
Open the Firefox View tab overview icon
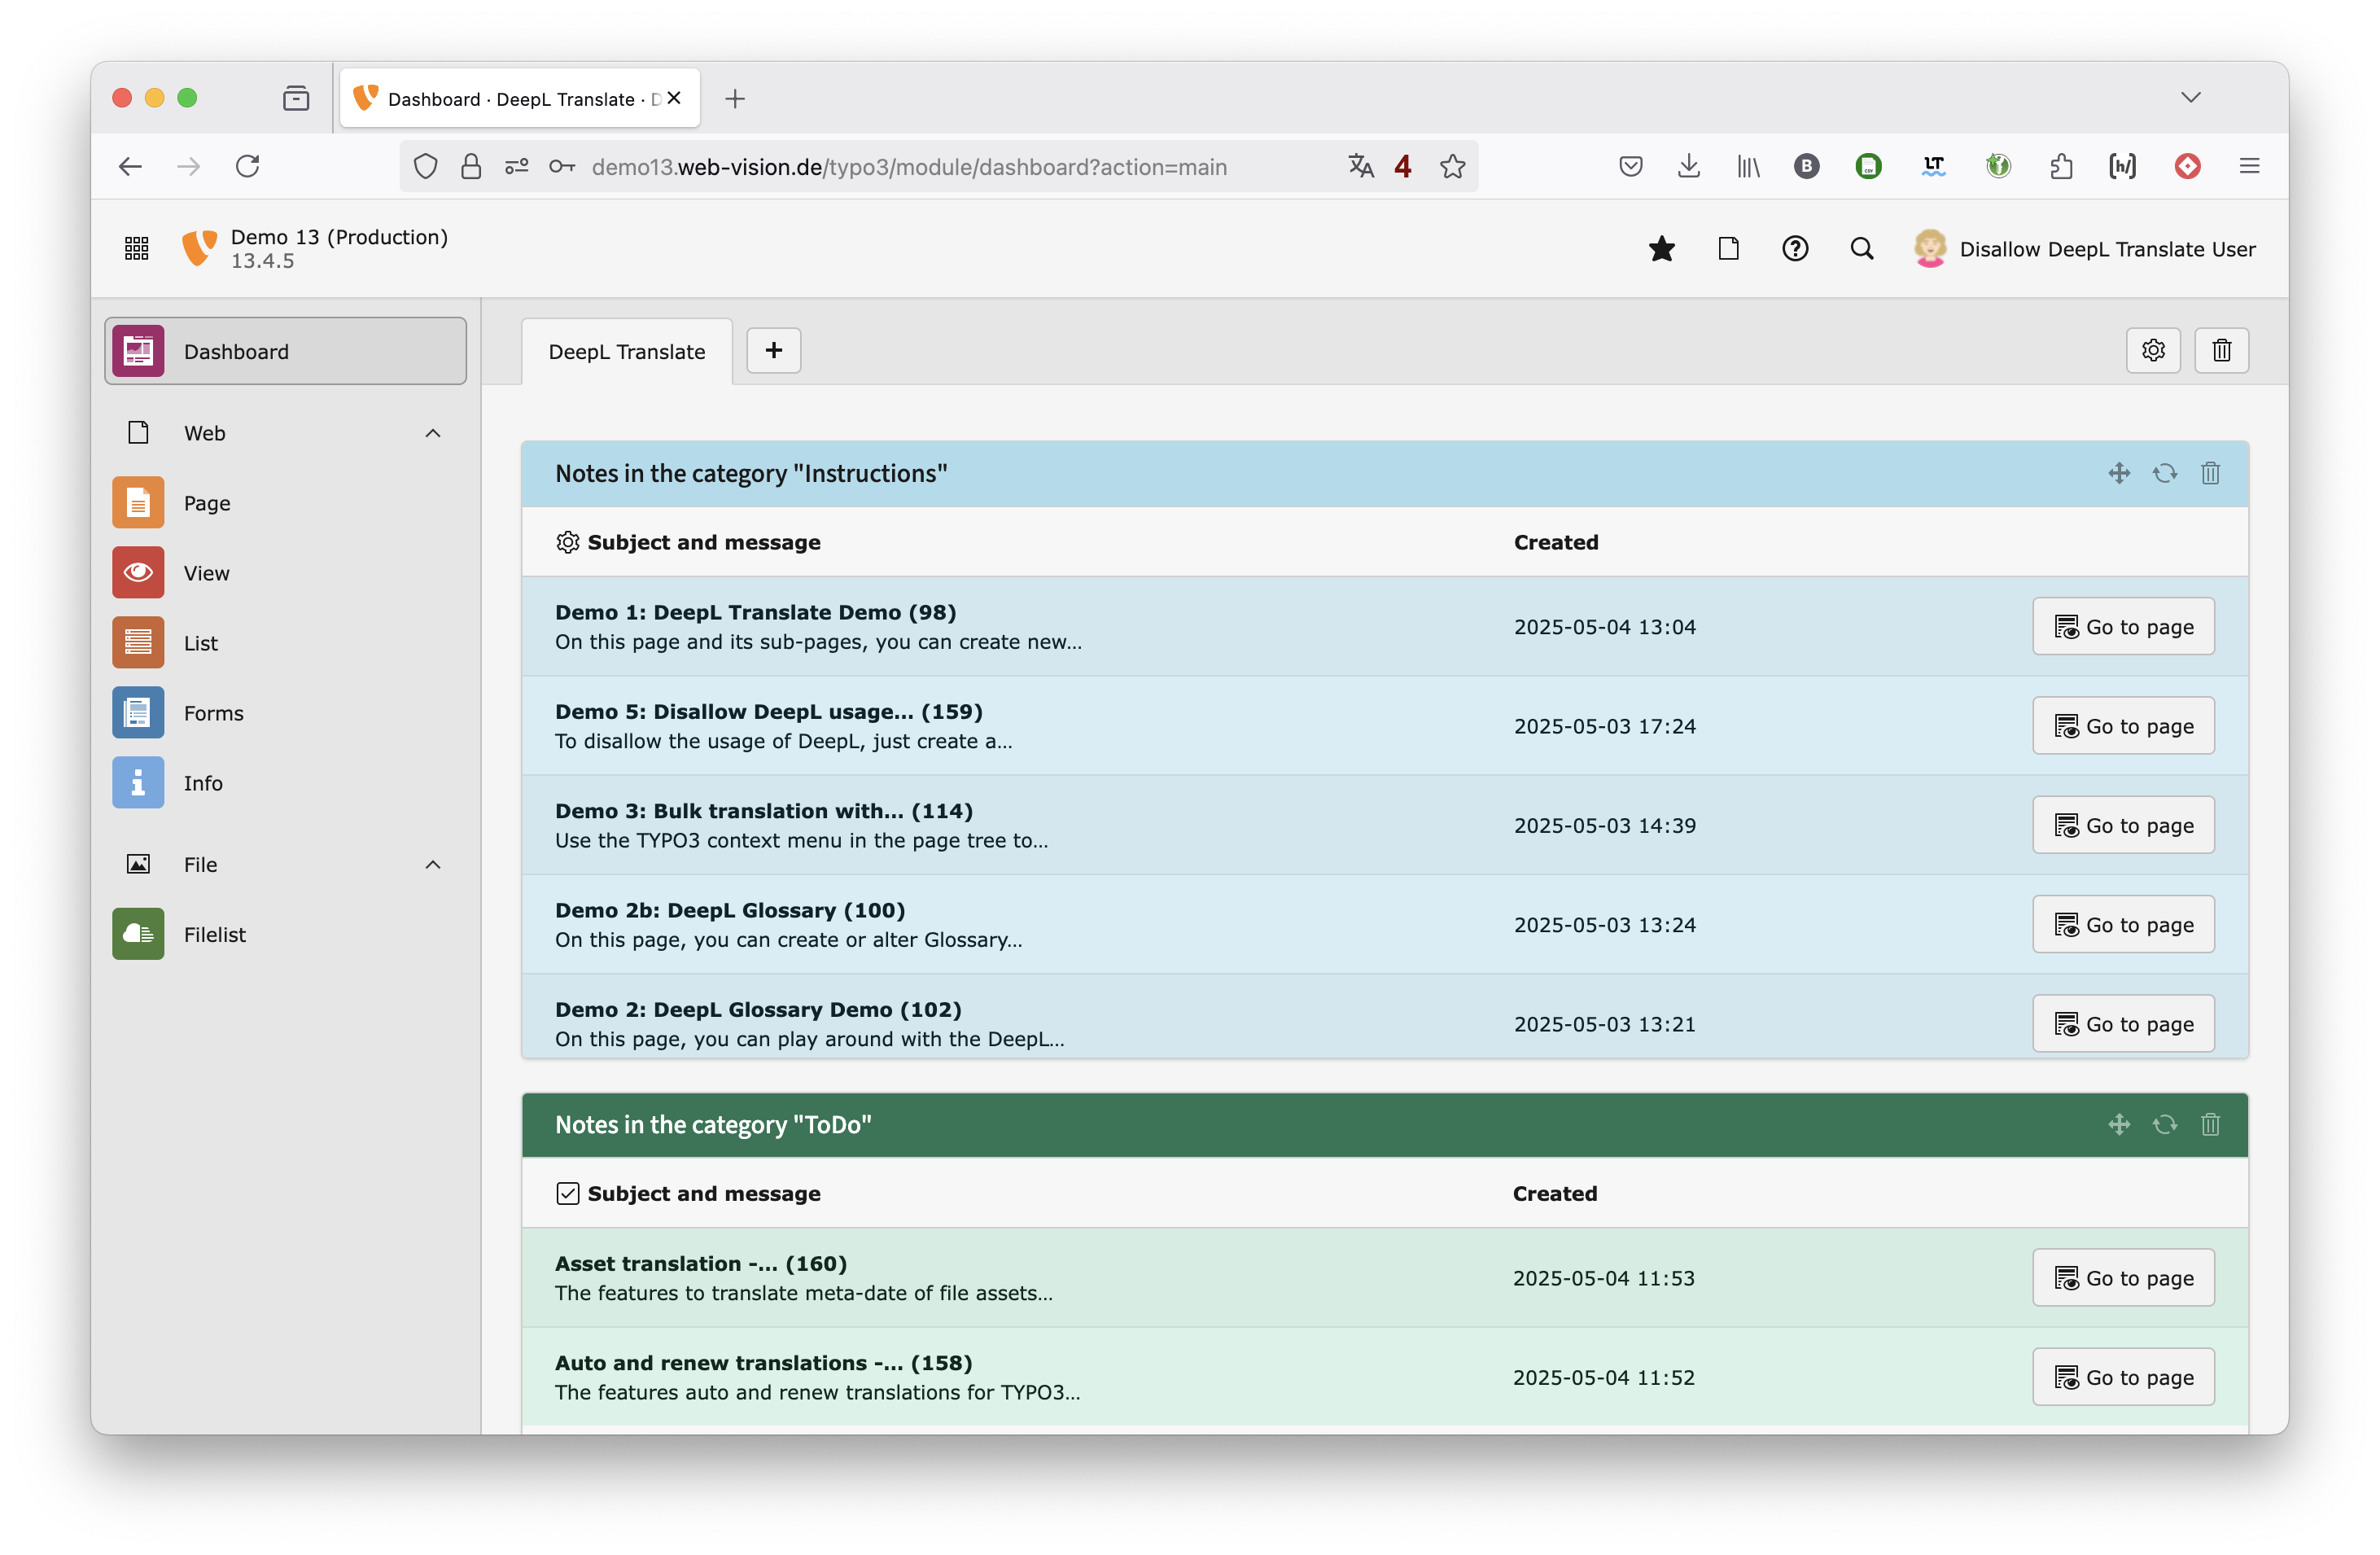pos(296,98)
